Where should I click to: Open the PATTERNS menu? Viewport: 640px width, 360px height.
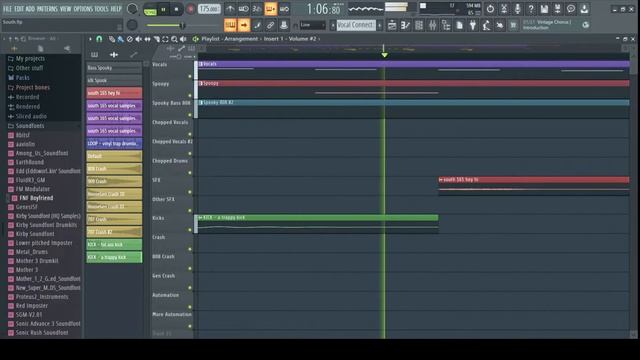(47, 9)
